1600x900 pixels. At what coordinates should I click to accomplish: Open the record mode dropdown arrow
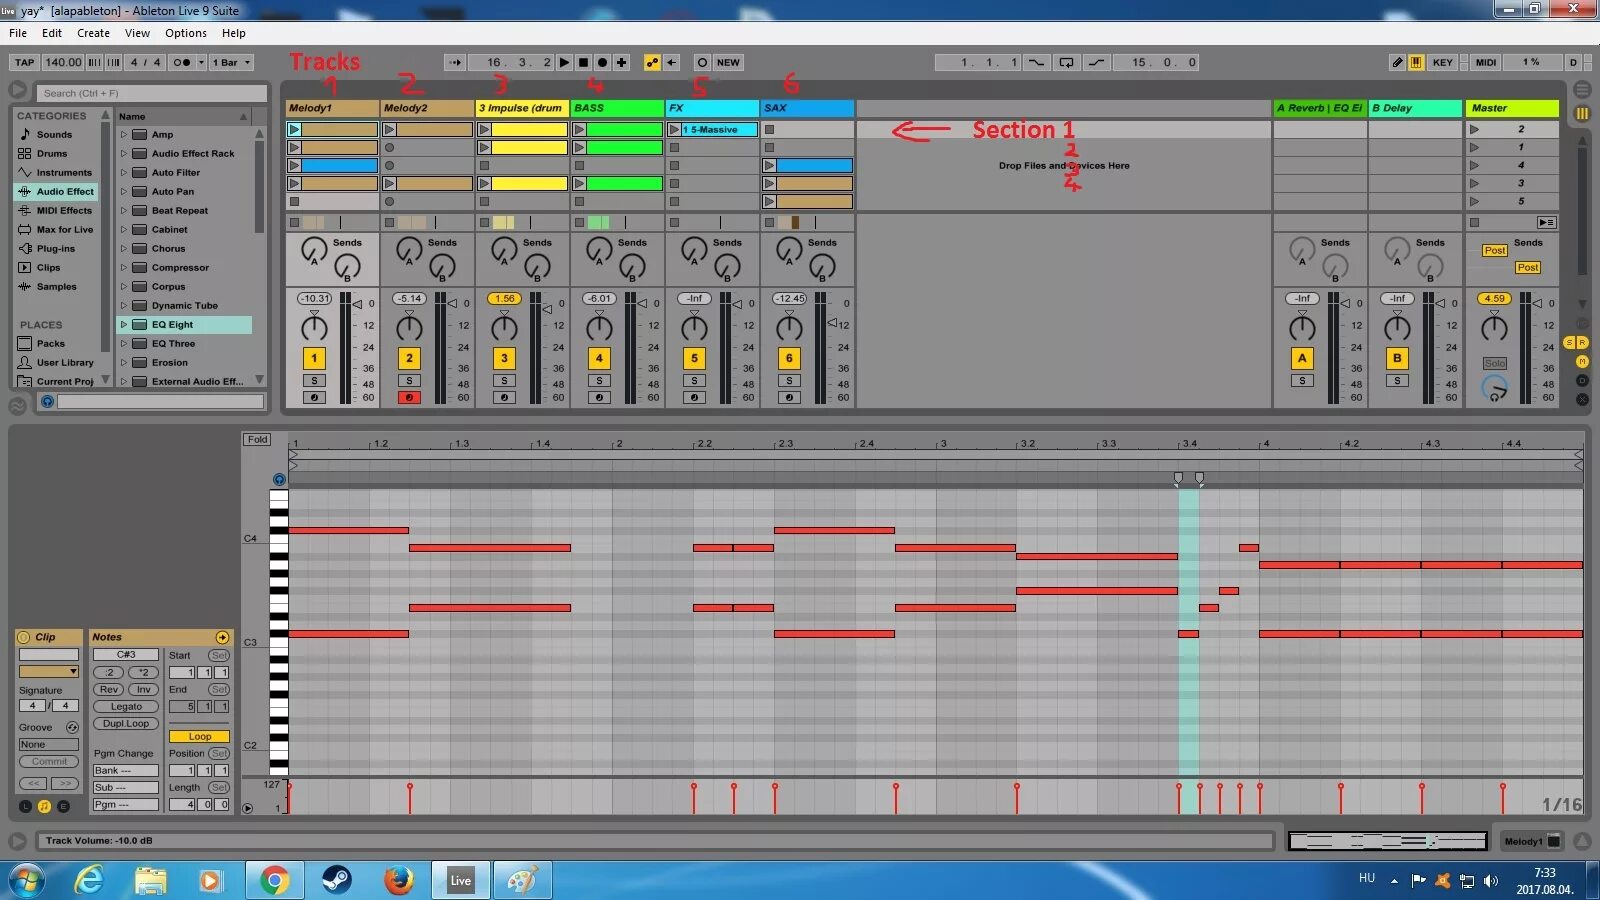pyautogui.click(x=200, y=62)
